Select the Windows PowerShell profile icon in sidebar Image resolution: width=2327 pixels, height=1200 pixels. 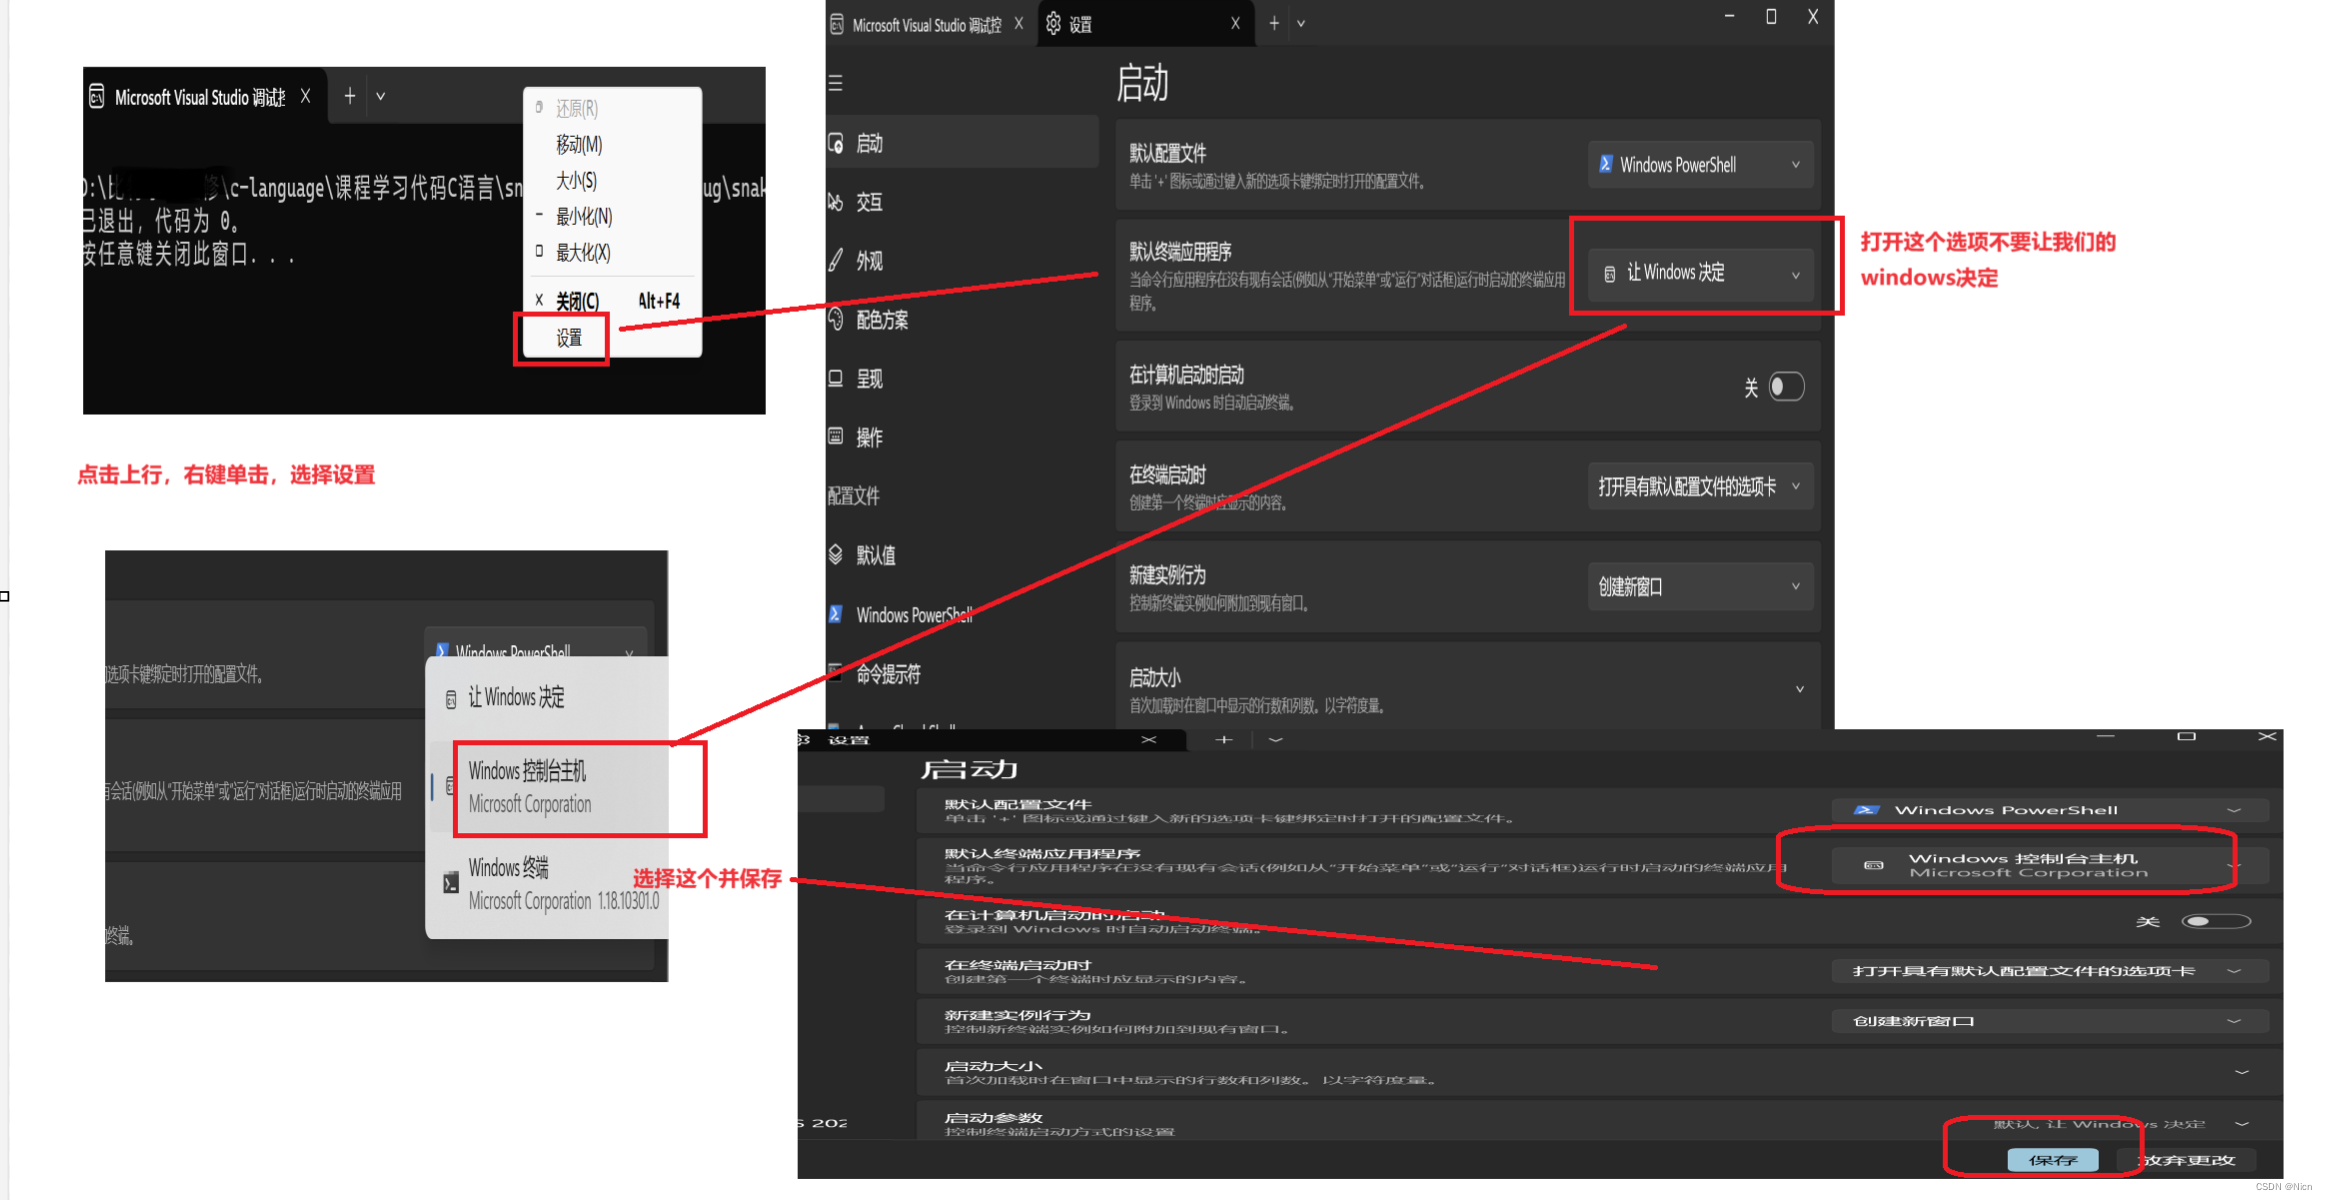click(x=836, y=614)
